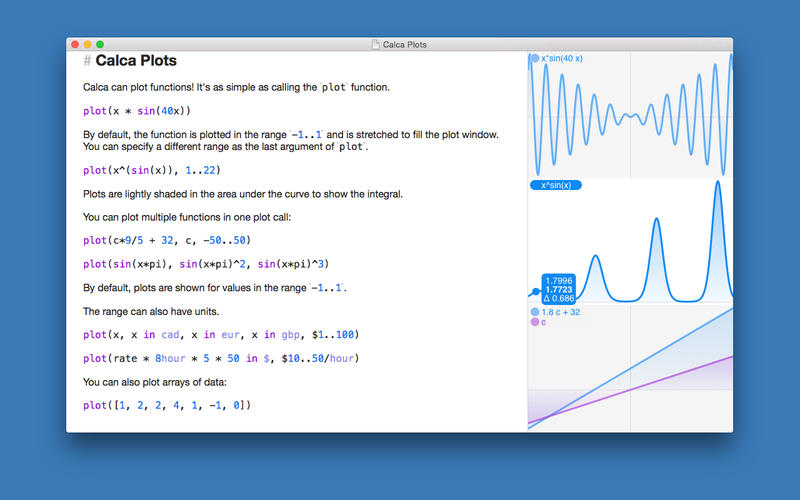
Task: Click the yellow minimize window button
Action: click(x=87, y=44)
